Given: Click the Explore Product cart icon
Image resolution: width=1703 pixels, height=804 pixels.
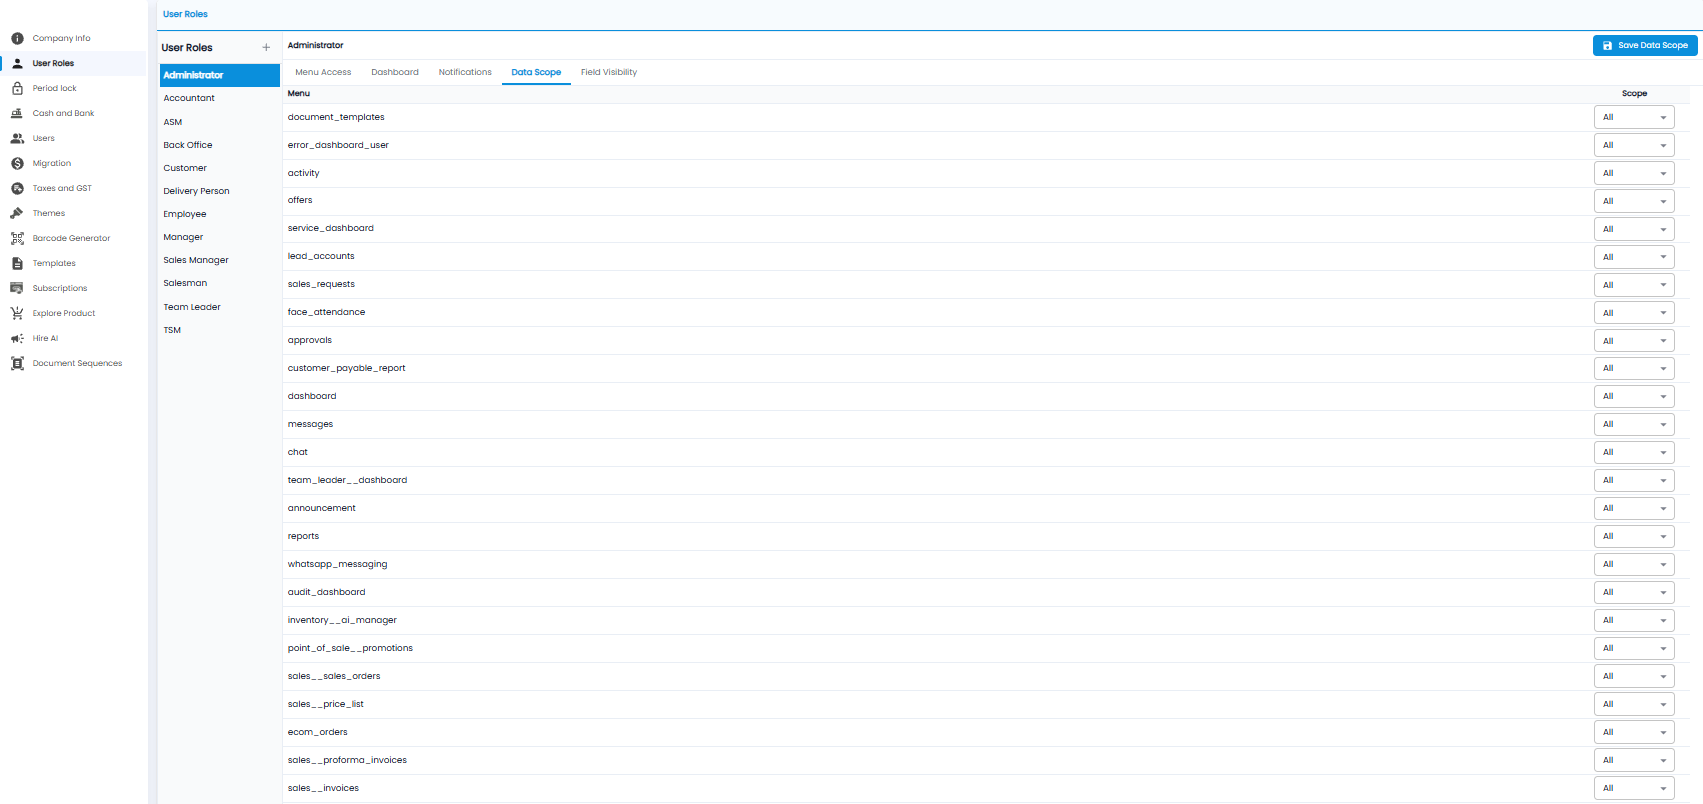Looking at the screenshot, I should click(17, 313).
